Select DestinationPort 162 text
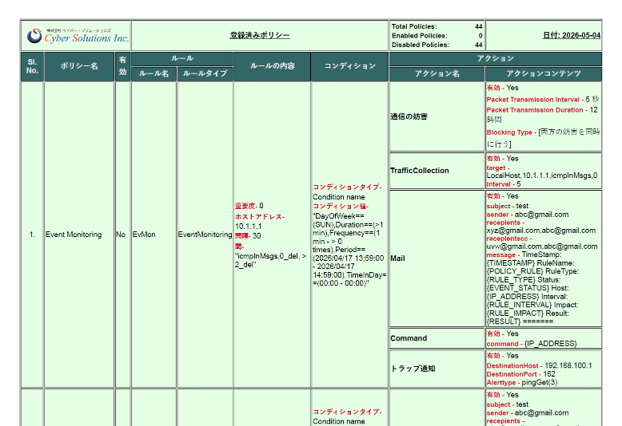 [x=521, y=374]
